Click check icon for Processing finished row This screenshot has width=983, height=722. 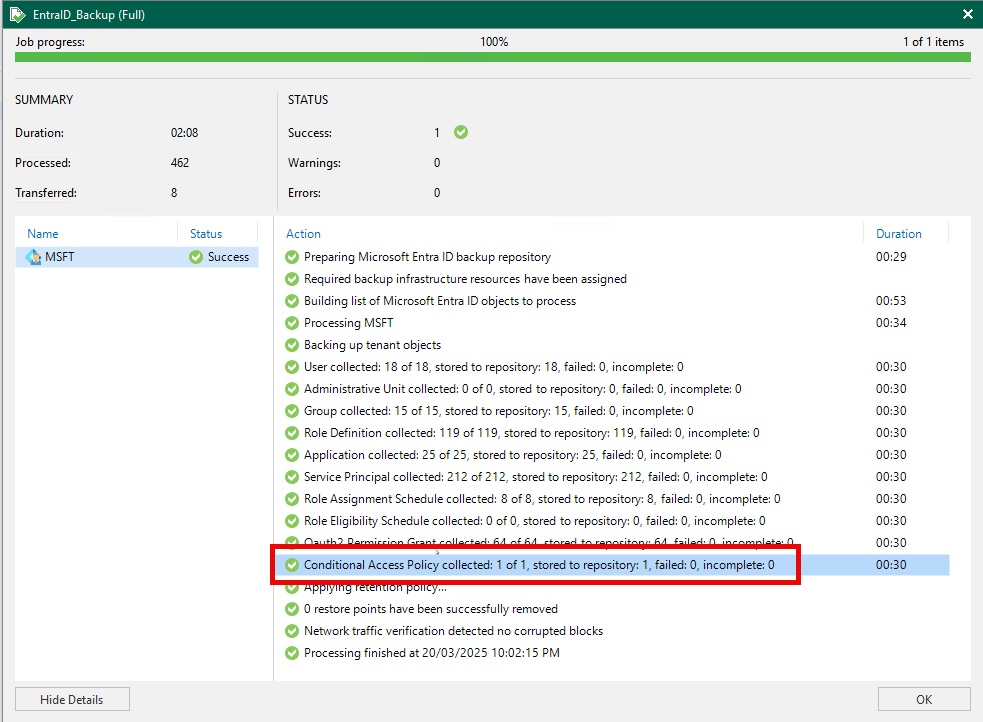[292, 653]
